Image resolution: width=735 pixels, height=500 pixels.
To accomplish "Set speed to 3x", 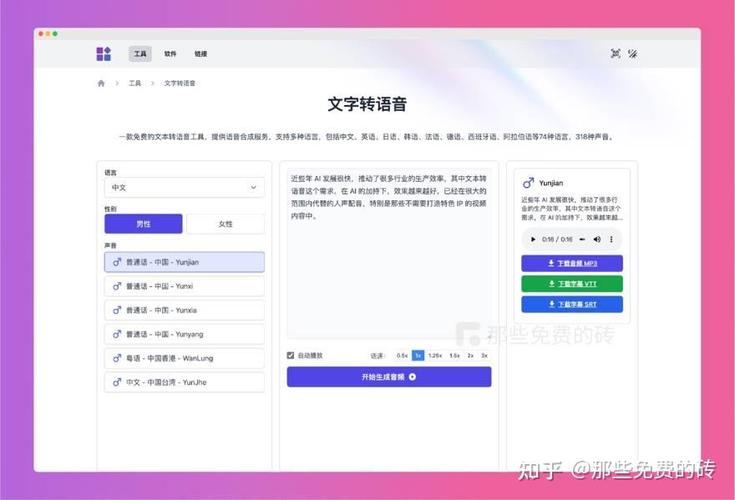I will coord(484,356).
